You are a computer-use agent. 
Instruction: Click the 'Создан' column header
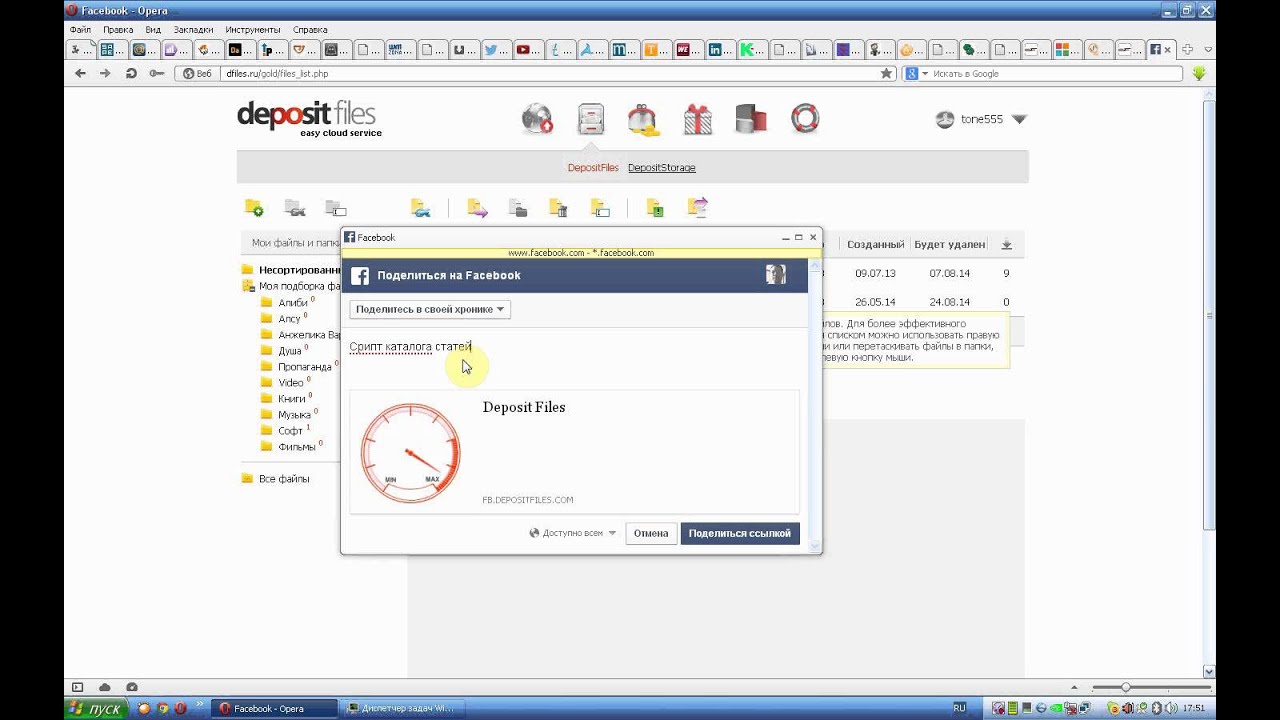(875, 244)
